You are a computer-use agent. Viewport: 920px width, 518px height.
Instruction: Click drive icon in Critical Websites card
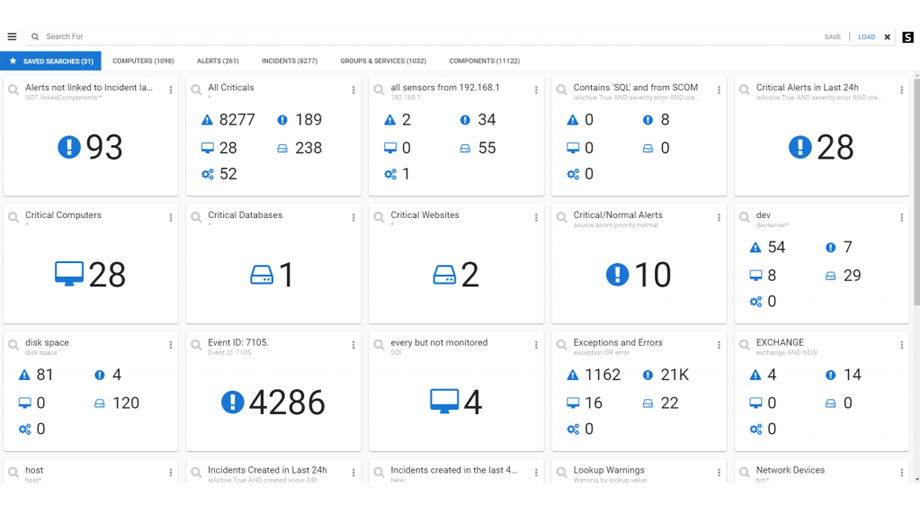(x=444, y=275)
